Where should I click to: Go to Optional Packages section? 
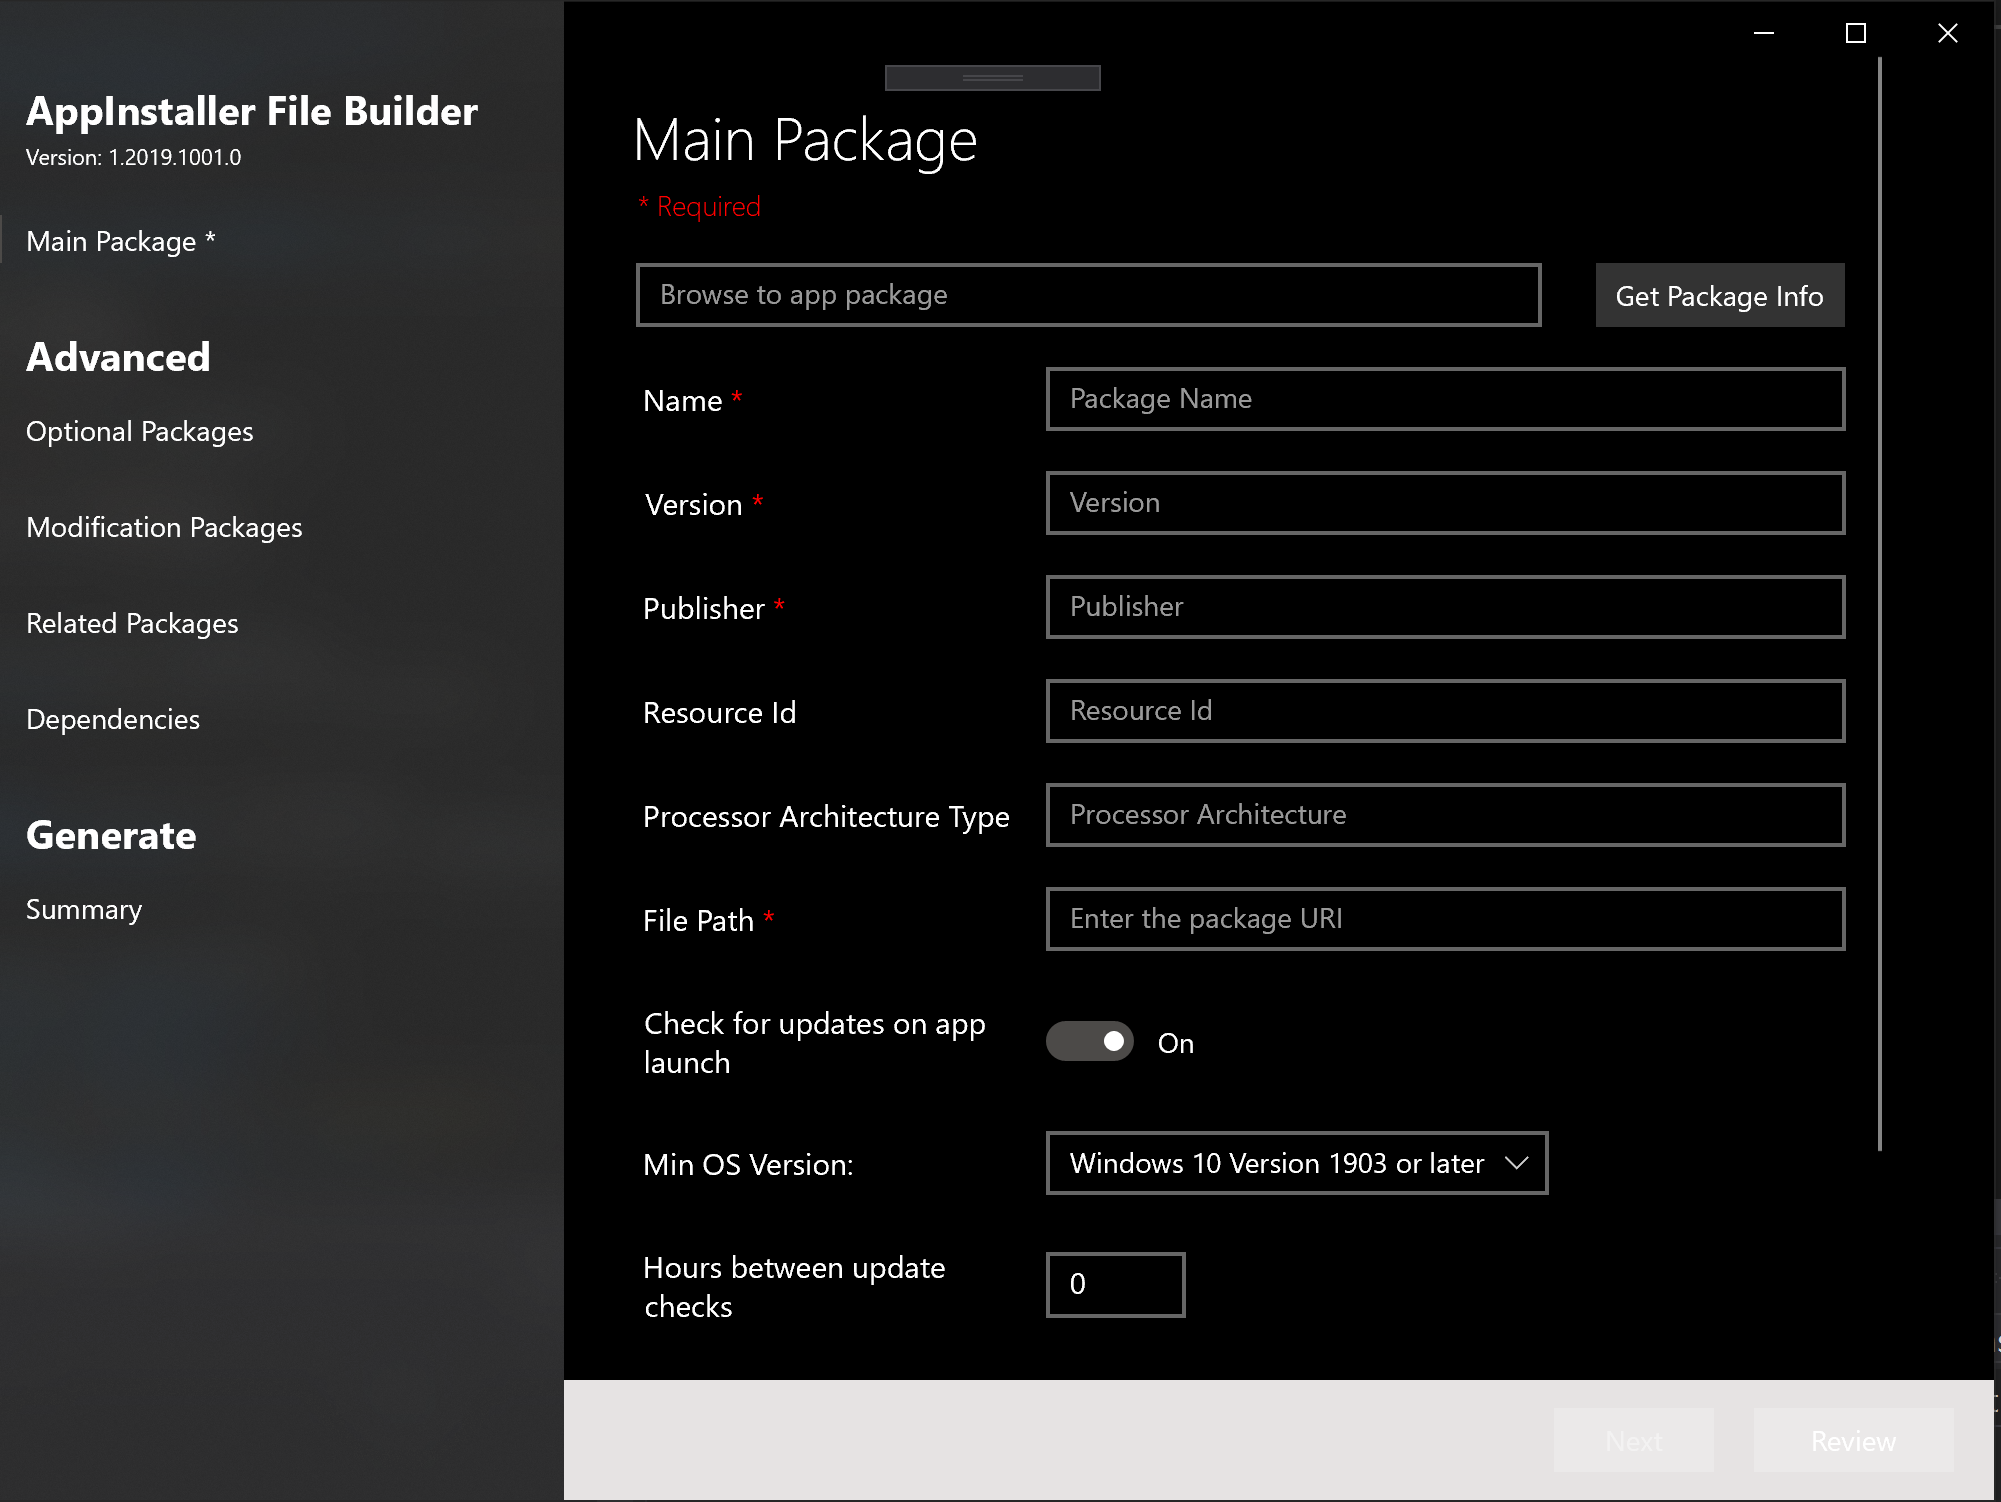pos(139,431)
